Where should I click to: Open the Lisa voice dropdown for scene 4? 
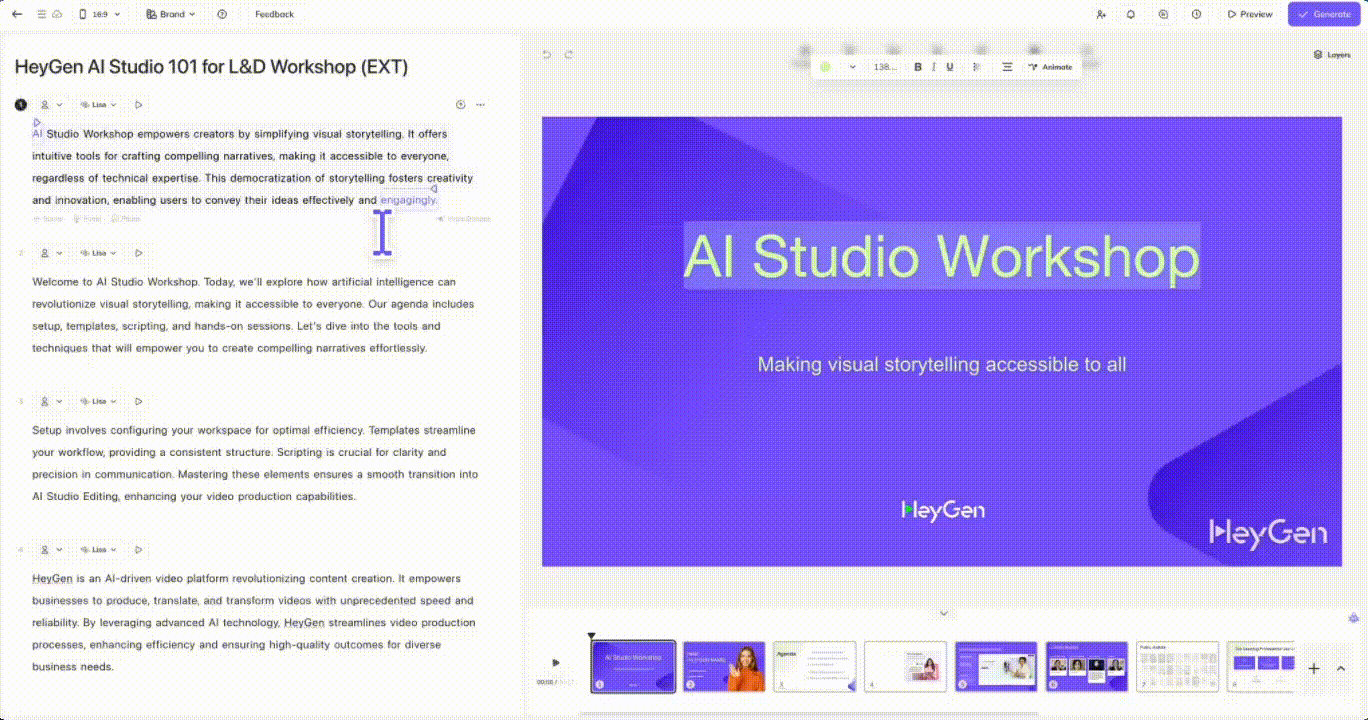99,550
